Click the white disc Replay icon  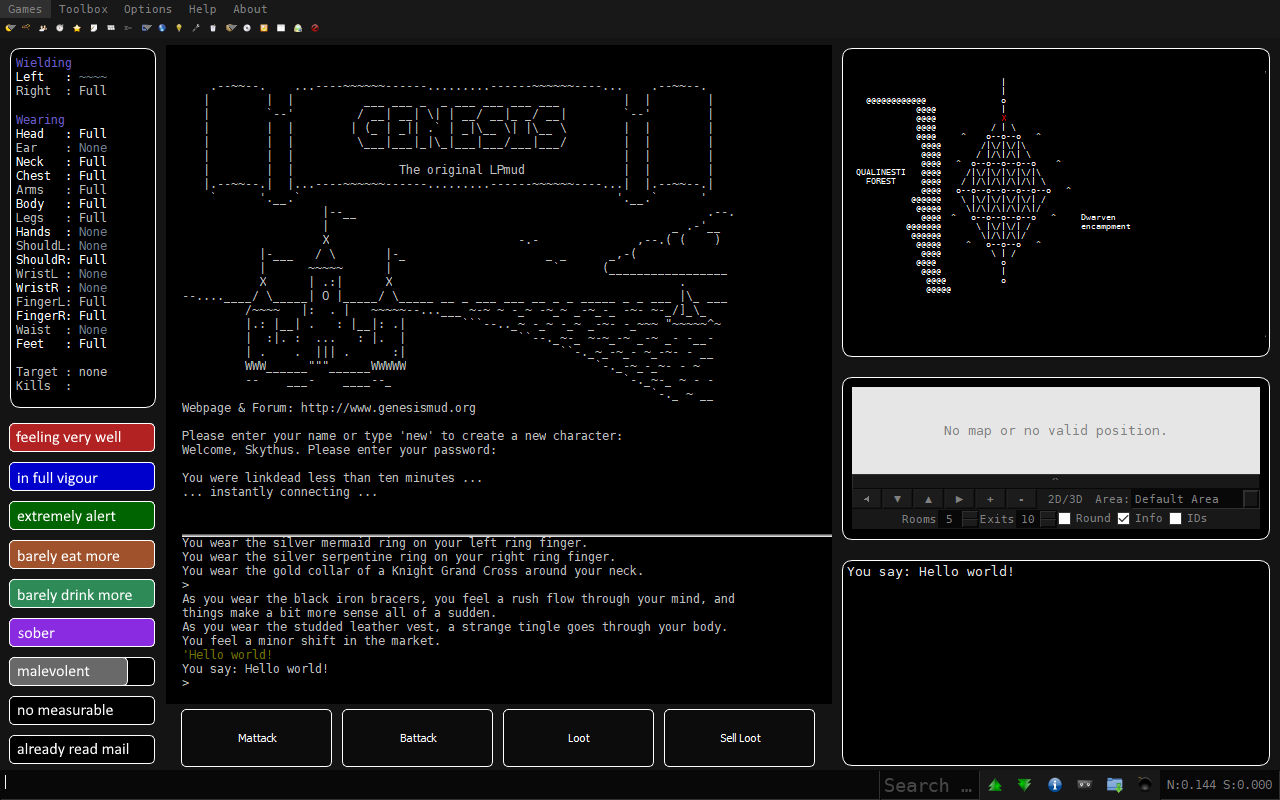pos(247,28)
